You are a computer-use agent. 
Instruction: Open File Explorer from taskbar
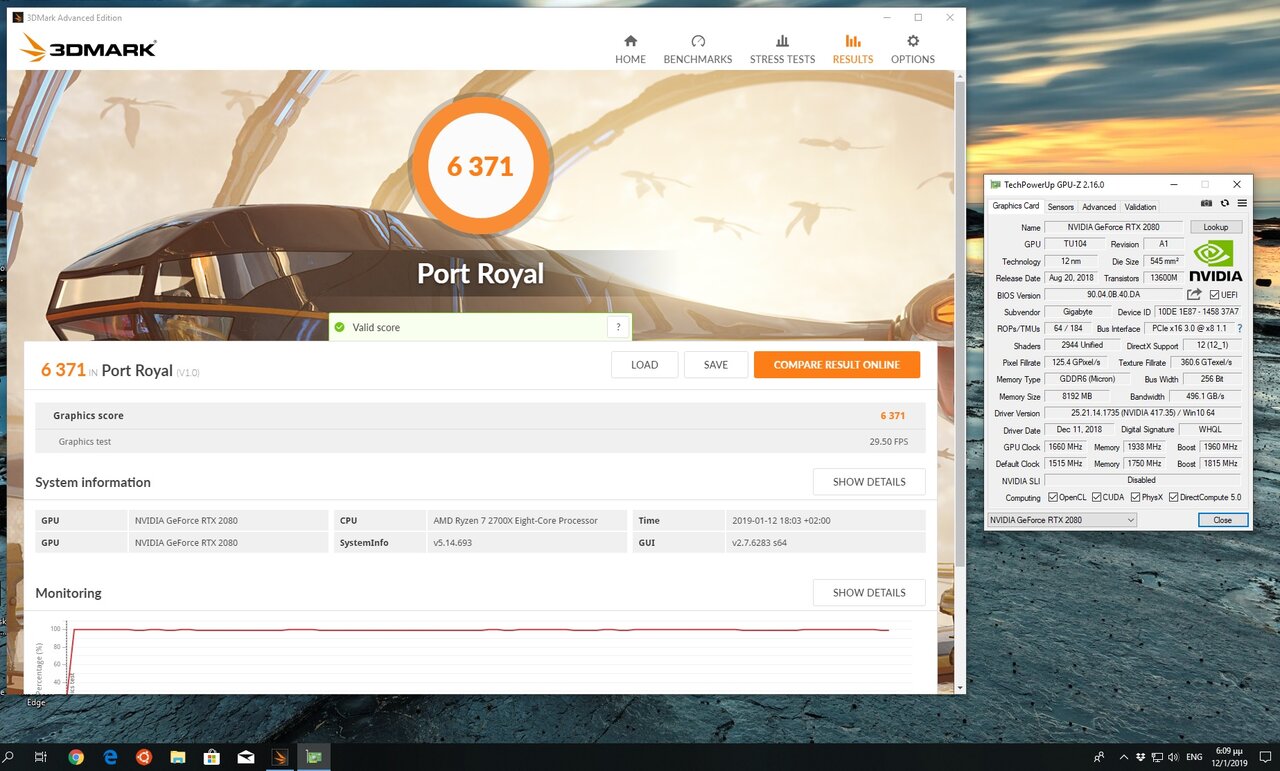tap(178, 757)
